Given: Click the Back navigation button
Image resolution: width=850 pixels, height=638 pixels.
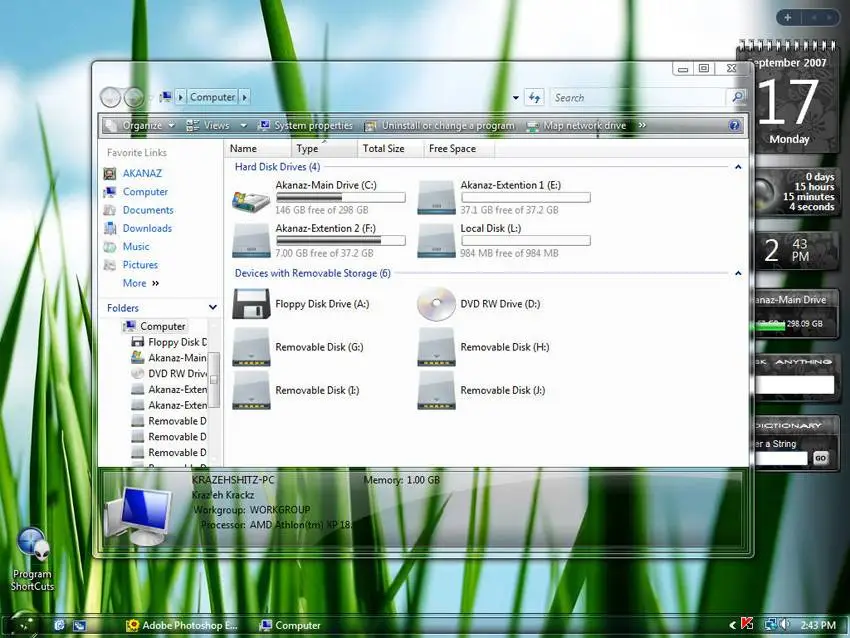Looking at the screenshot, I should click(x=111, y=98).
